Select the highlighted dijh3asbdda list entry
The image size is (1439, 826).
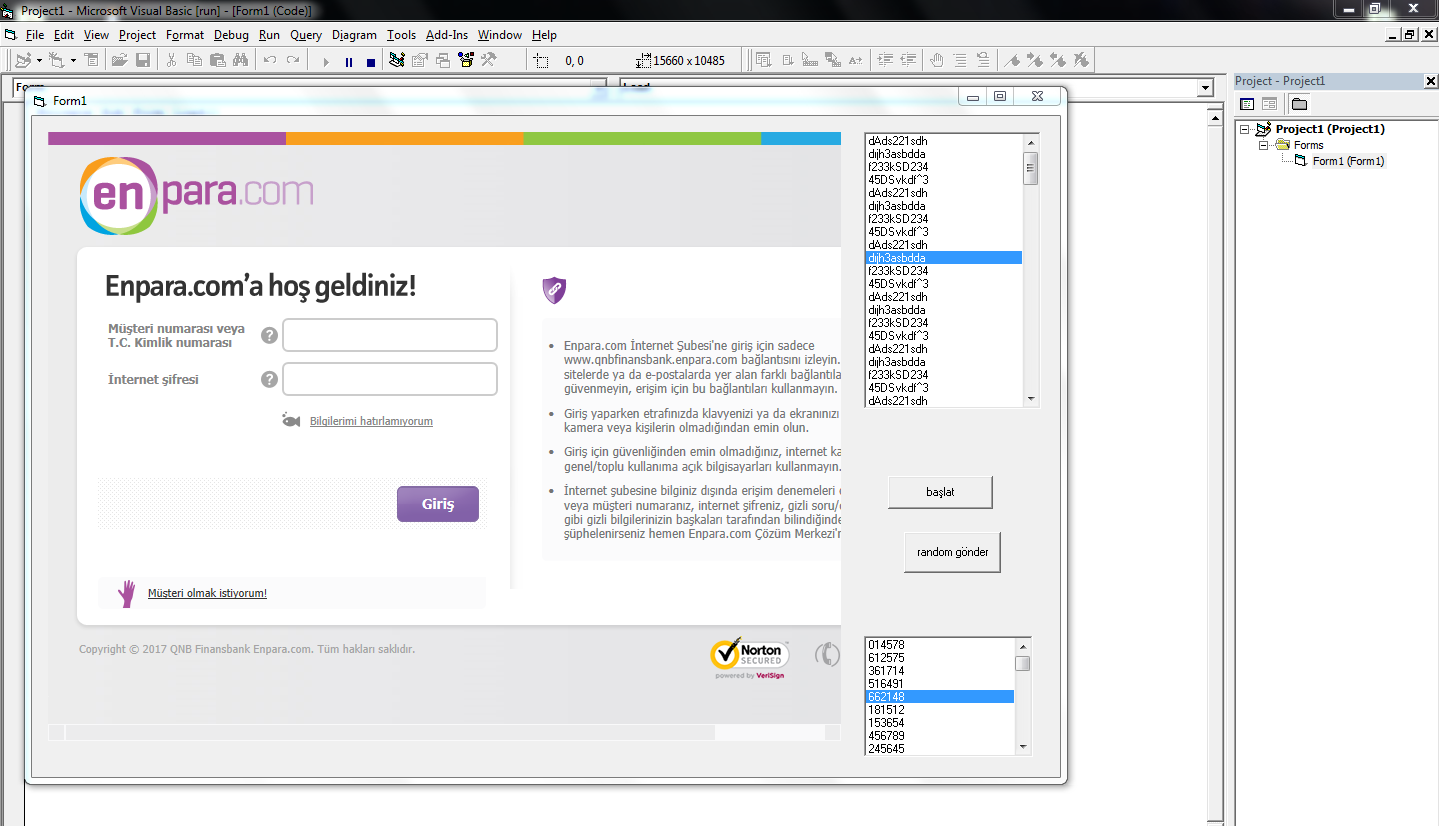click(x=944, y=258)
